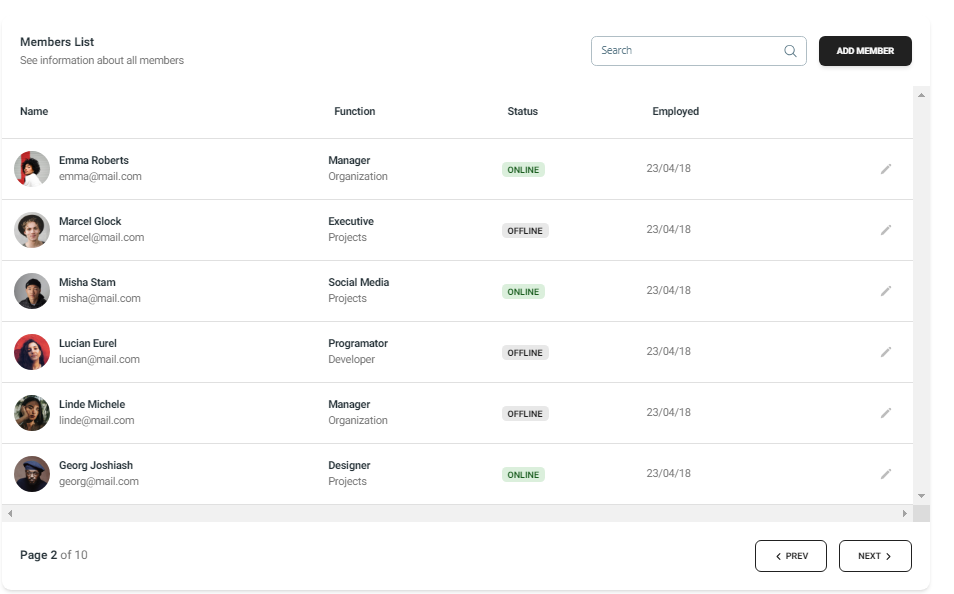Click the magnifying glass search icon
This screenshot has height=594, width=954.
(790, 51)
